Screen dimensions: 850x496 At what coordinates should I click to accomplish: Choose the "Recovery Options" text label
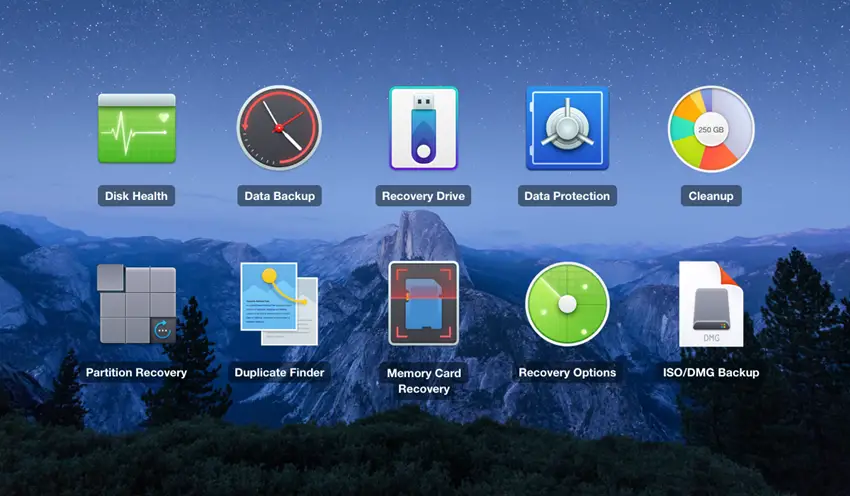pyautogui.click(x=567, y=373)
